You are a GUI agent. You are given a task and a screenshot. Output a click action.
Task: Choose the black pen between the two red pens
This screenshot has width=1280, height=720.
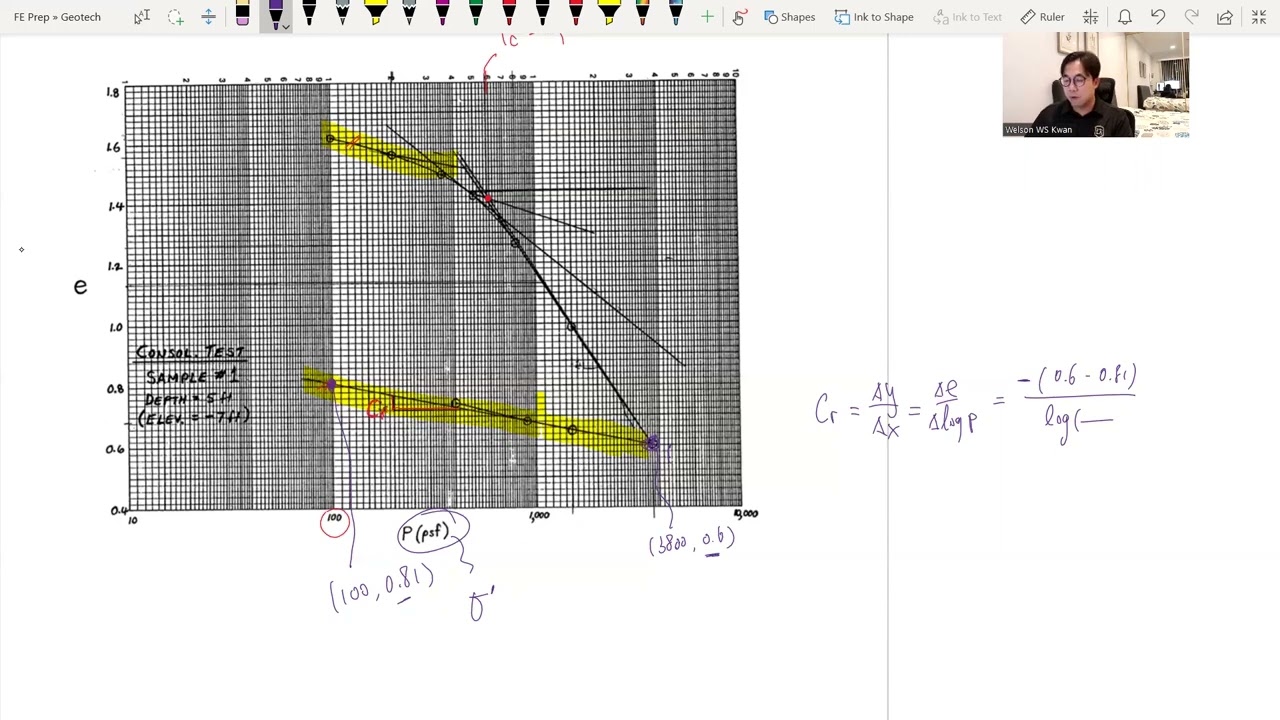pyautogui.click(x=542, y=14)
